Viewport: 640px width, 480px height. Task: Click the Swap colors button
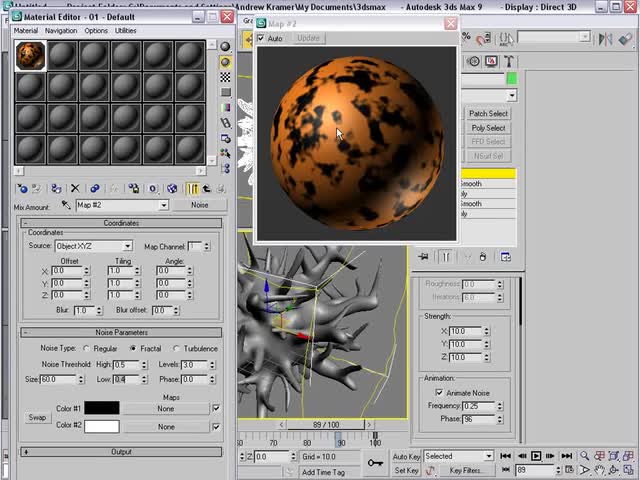click(37, 417)
